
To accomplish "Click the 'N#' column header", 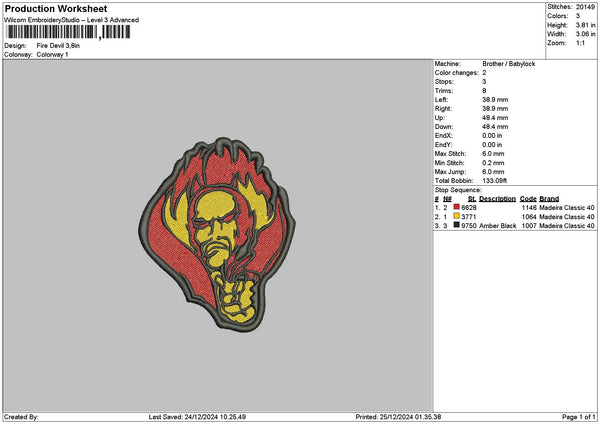I will [x=447, y=199].
